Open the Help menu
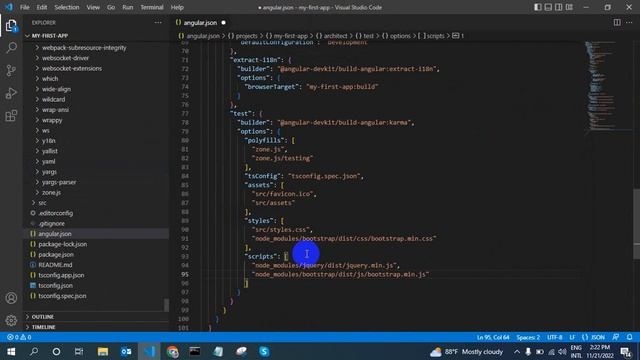The width and height of the screenshot is (640, 360). [x=177, y=7]
